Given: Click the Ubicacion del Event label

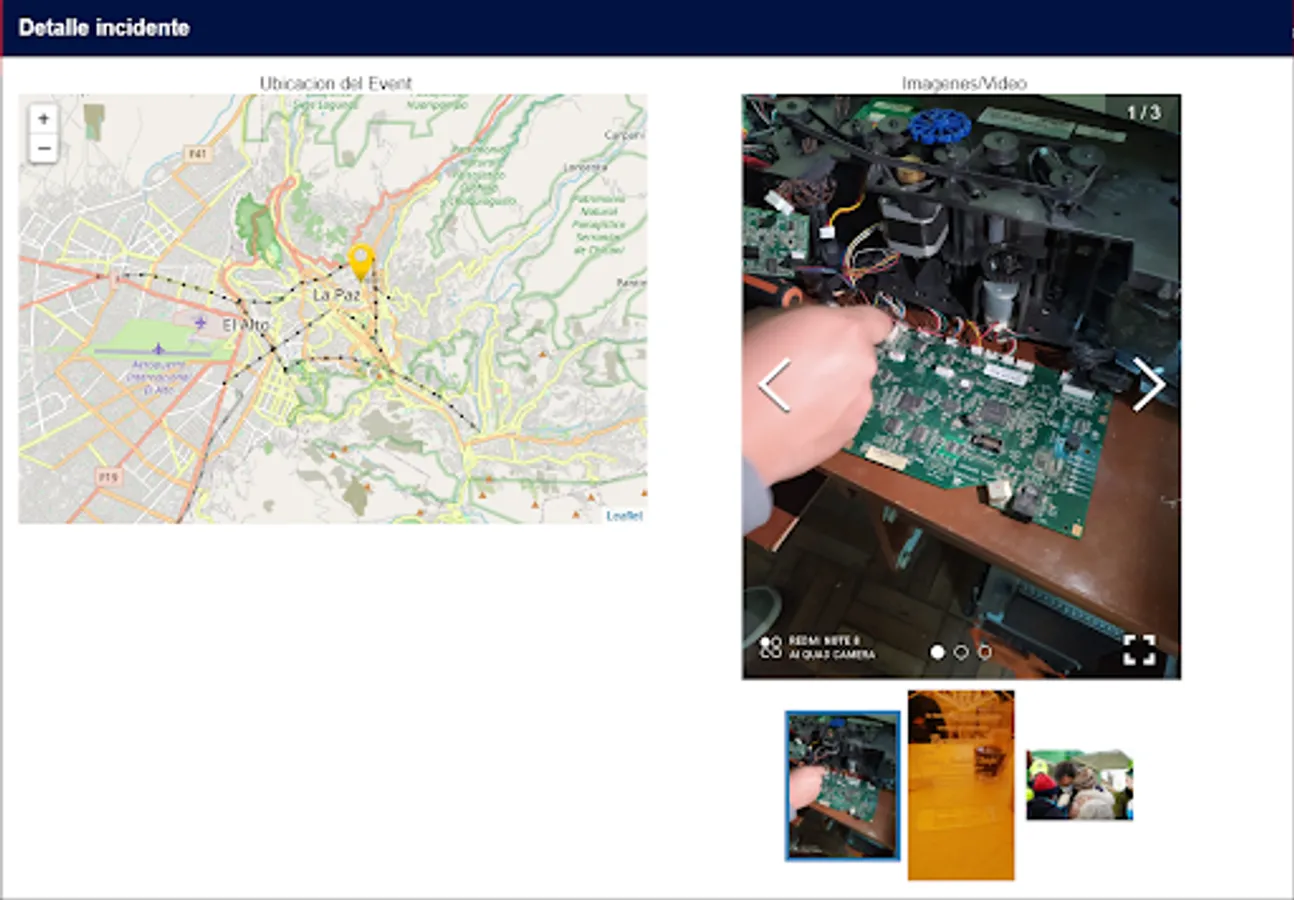Looking at the screenshot, I should pos(334,83).
